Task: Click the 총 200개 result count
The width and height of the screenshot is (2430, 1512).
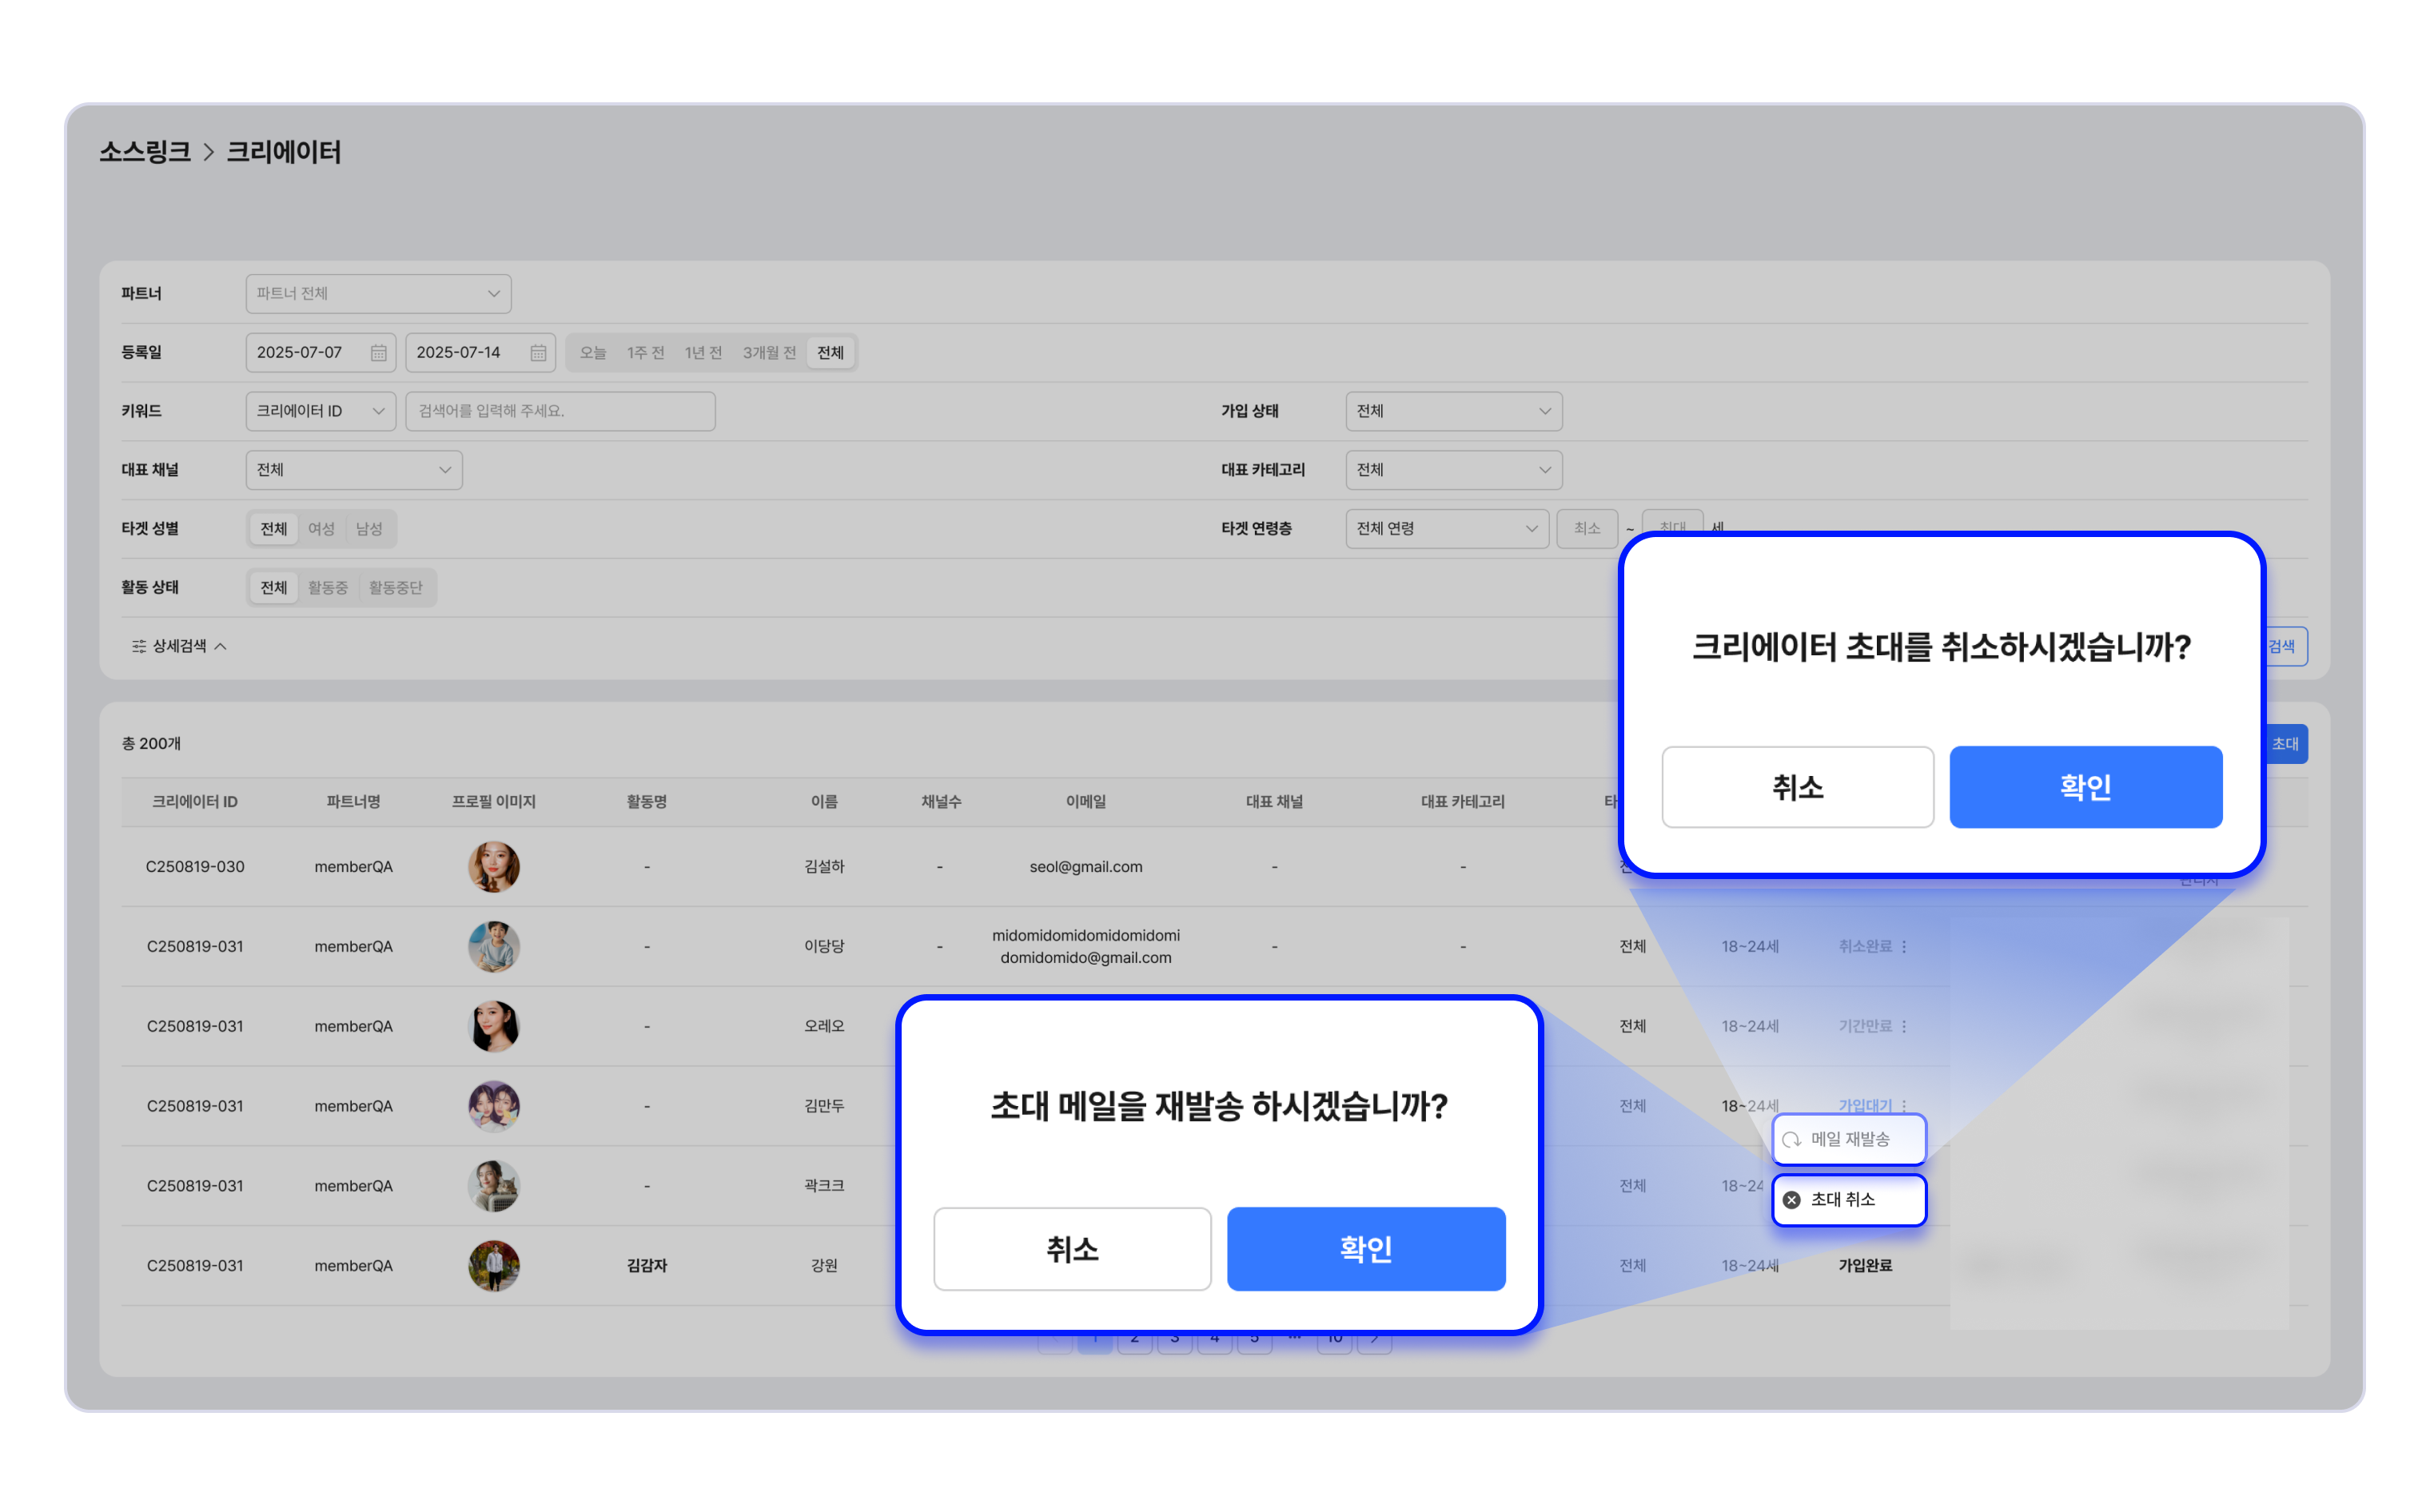Action: (x=151, y=744)
